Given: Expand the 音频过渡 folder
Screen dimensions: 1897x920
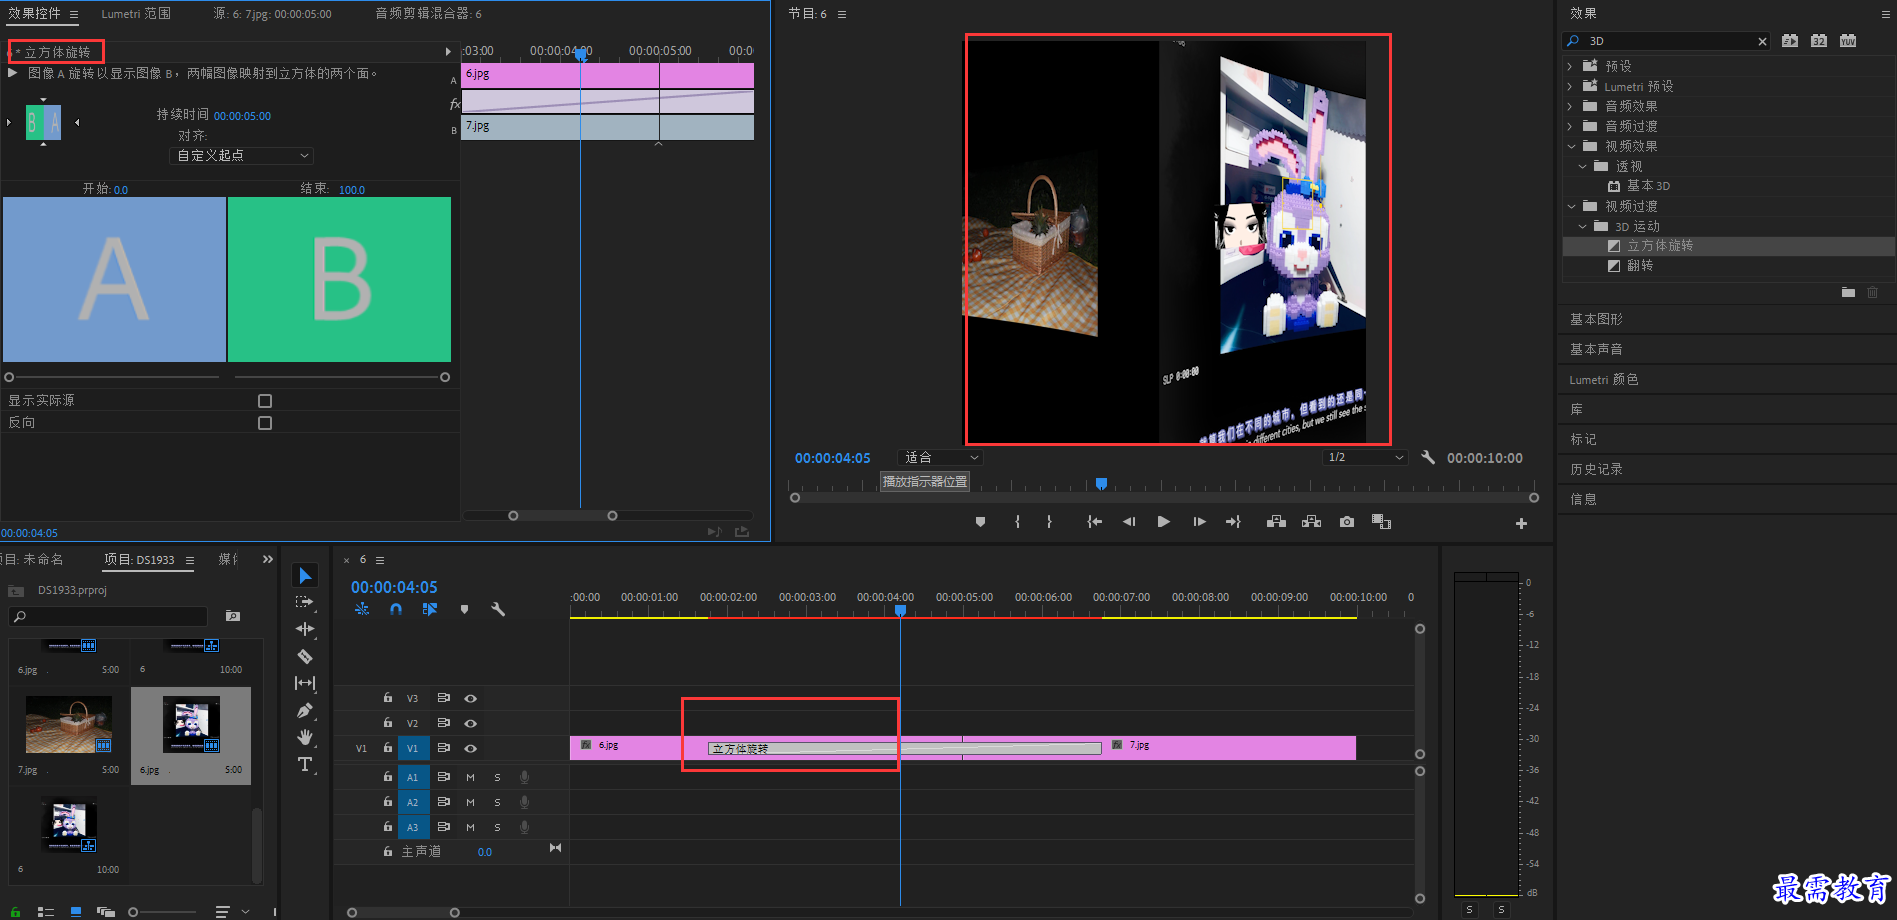Looking at the screenshot, I should point(1570,126).
